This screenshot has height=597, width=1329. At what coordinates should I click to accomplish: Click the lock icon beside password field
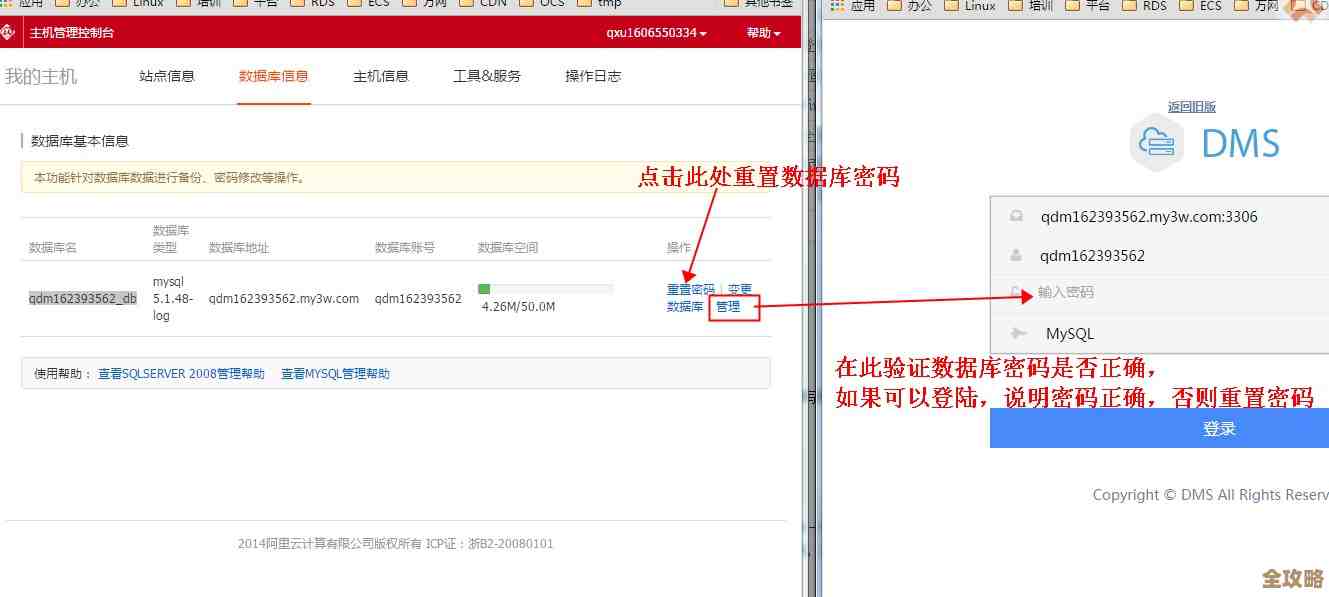pos(1016,290)
